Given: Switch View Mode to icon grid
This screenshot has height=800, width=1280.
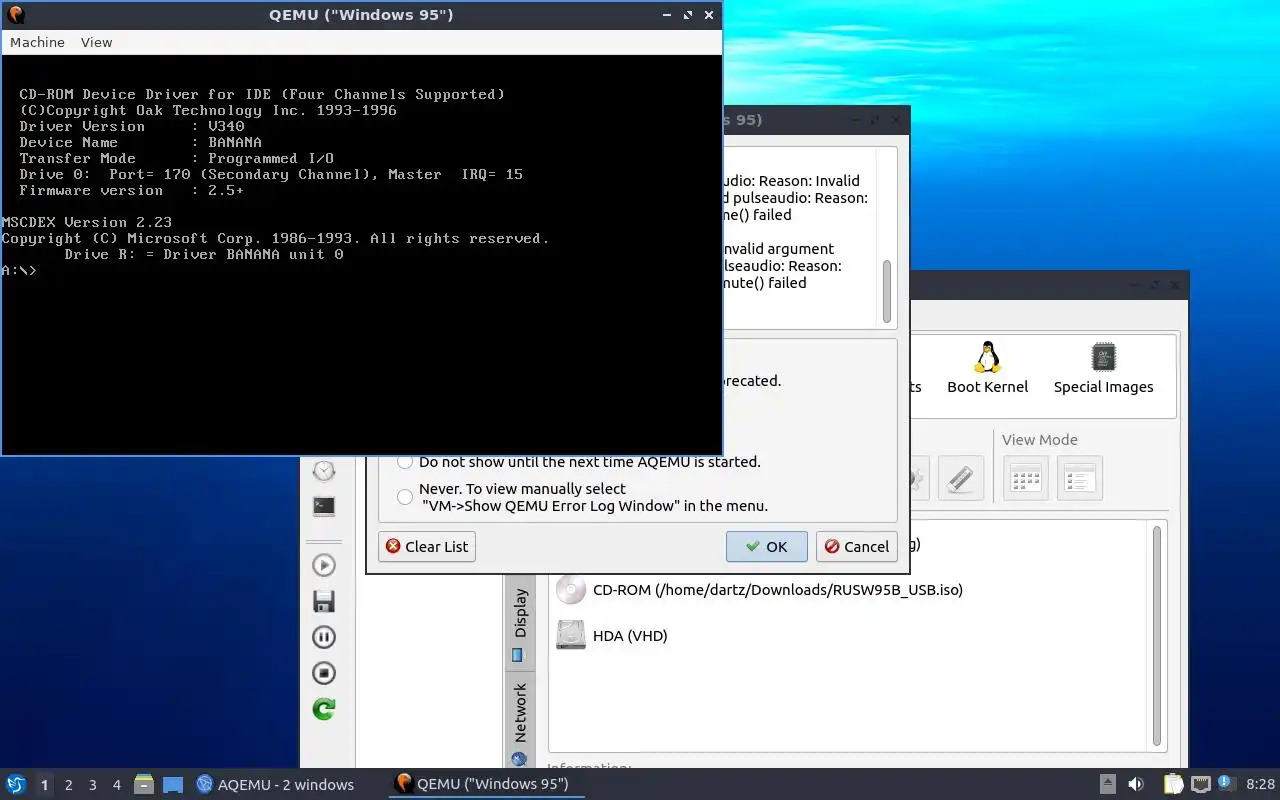Looking at the screenshot, I should click(1026, 478).
